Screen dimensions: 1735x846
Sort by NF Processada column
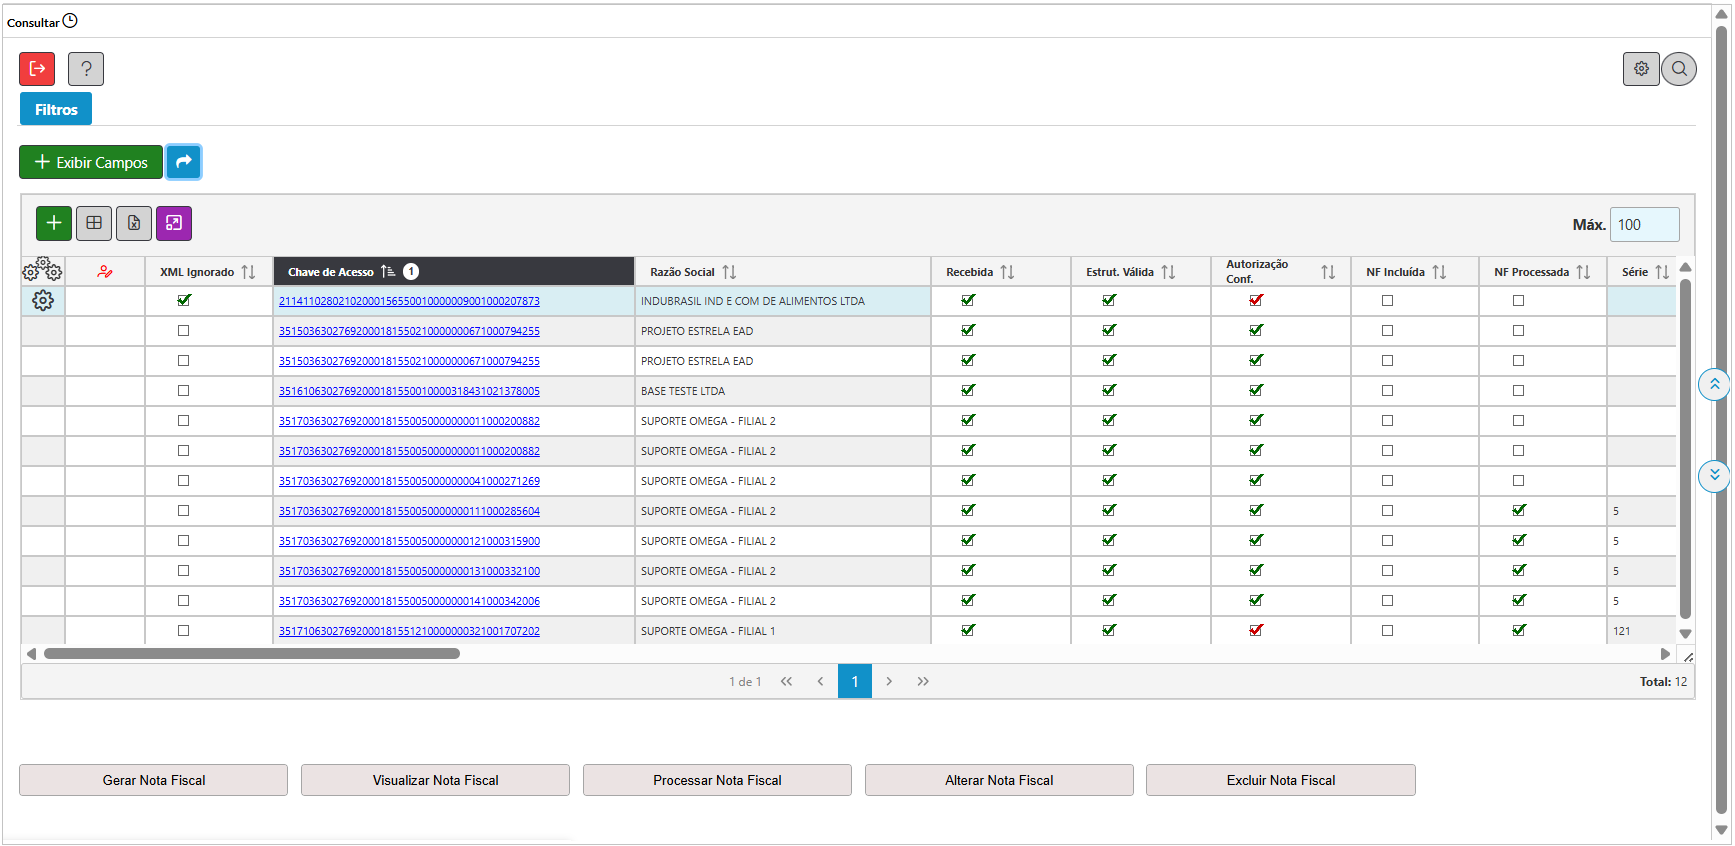click(1583, 272)
